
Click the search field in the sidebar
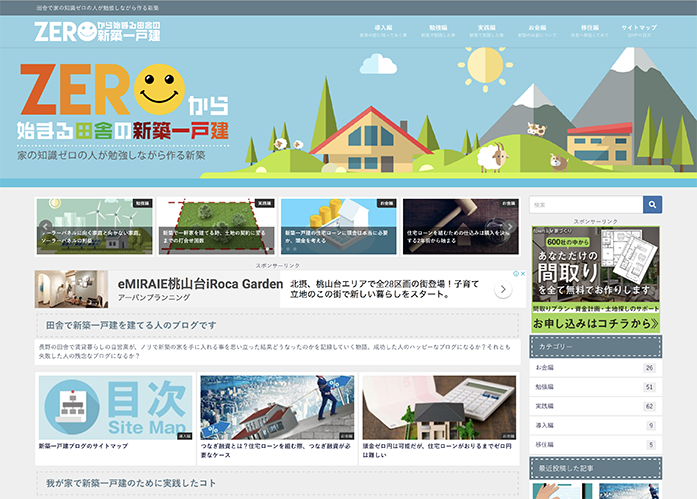coord(586,205)
